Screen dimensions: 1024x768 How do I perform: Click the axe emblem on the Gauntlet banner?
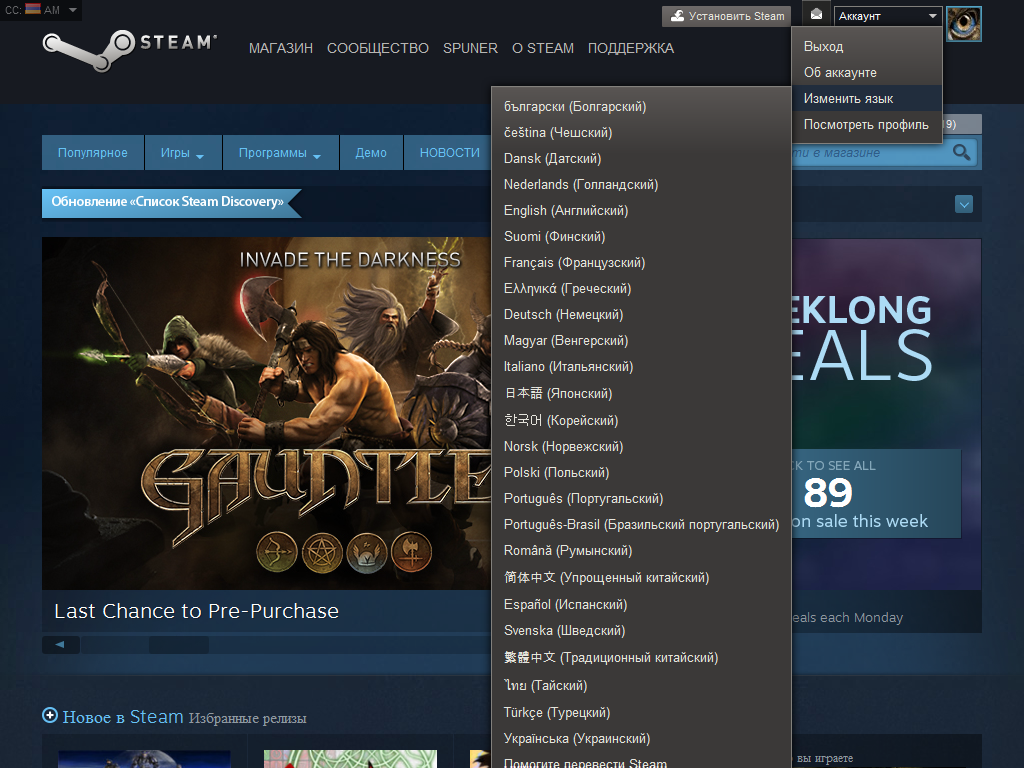click(x=410, y=549)
